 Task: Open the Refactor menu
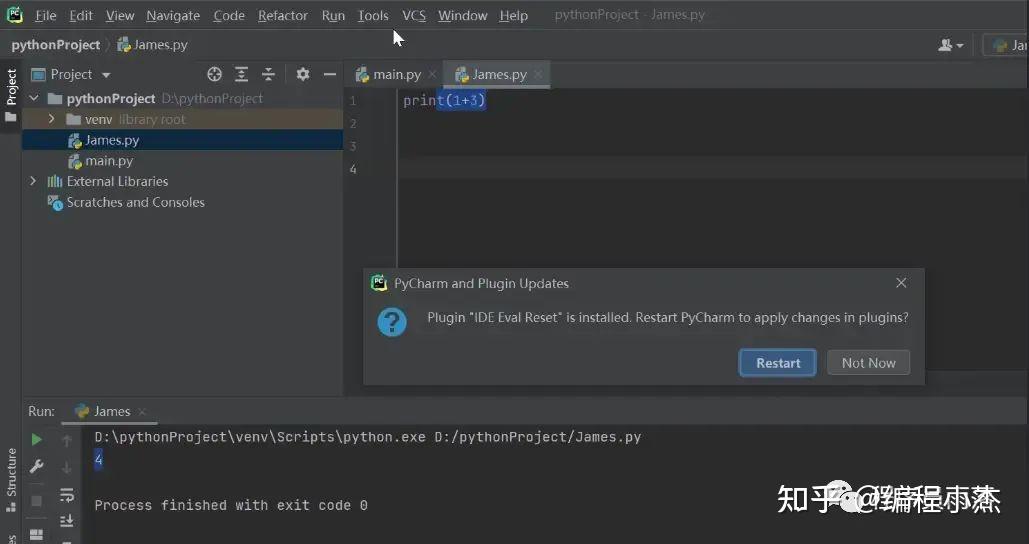(283, 15)
